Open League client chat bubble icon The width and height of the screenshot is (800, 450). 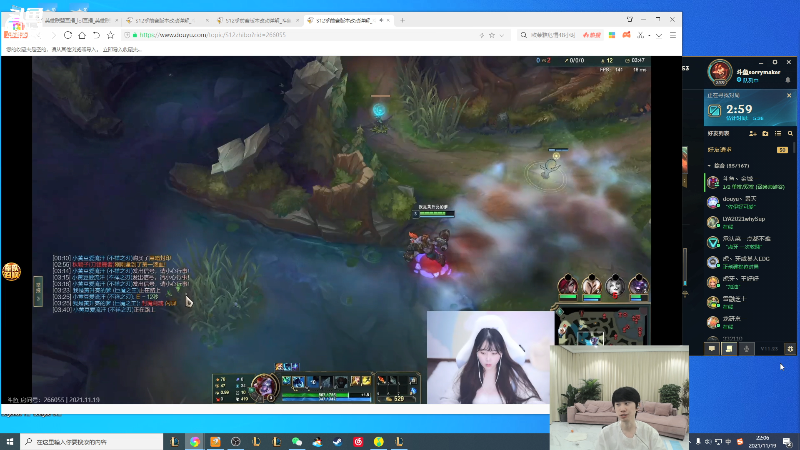click(x=712, y=349)
